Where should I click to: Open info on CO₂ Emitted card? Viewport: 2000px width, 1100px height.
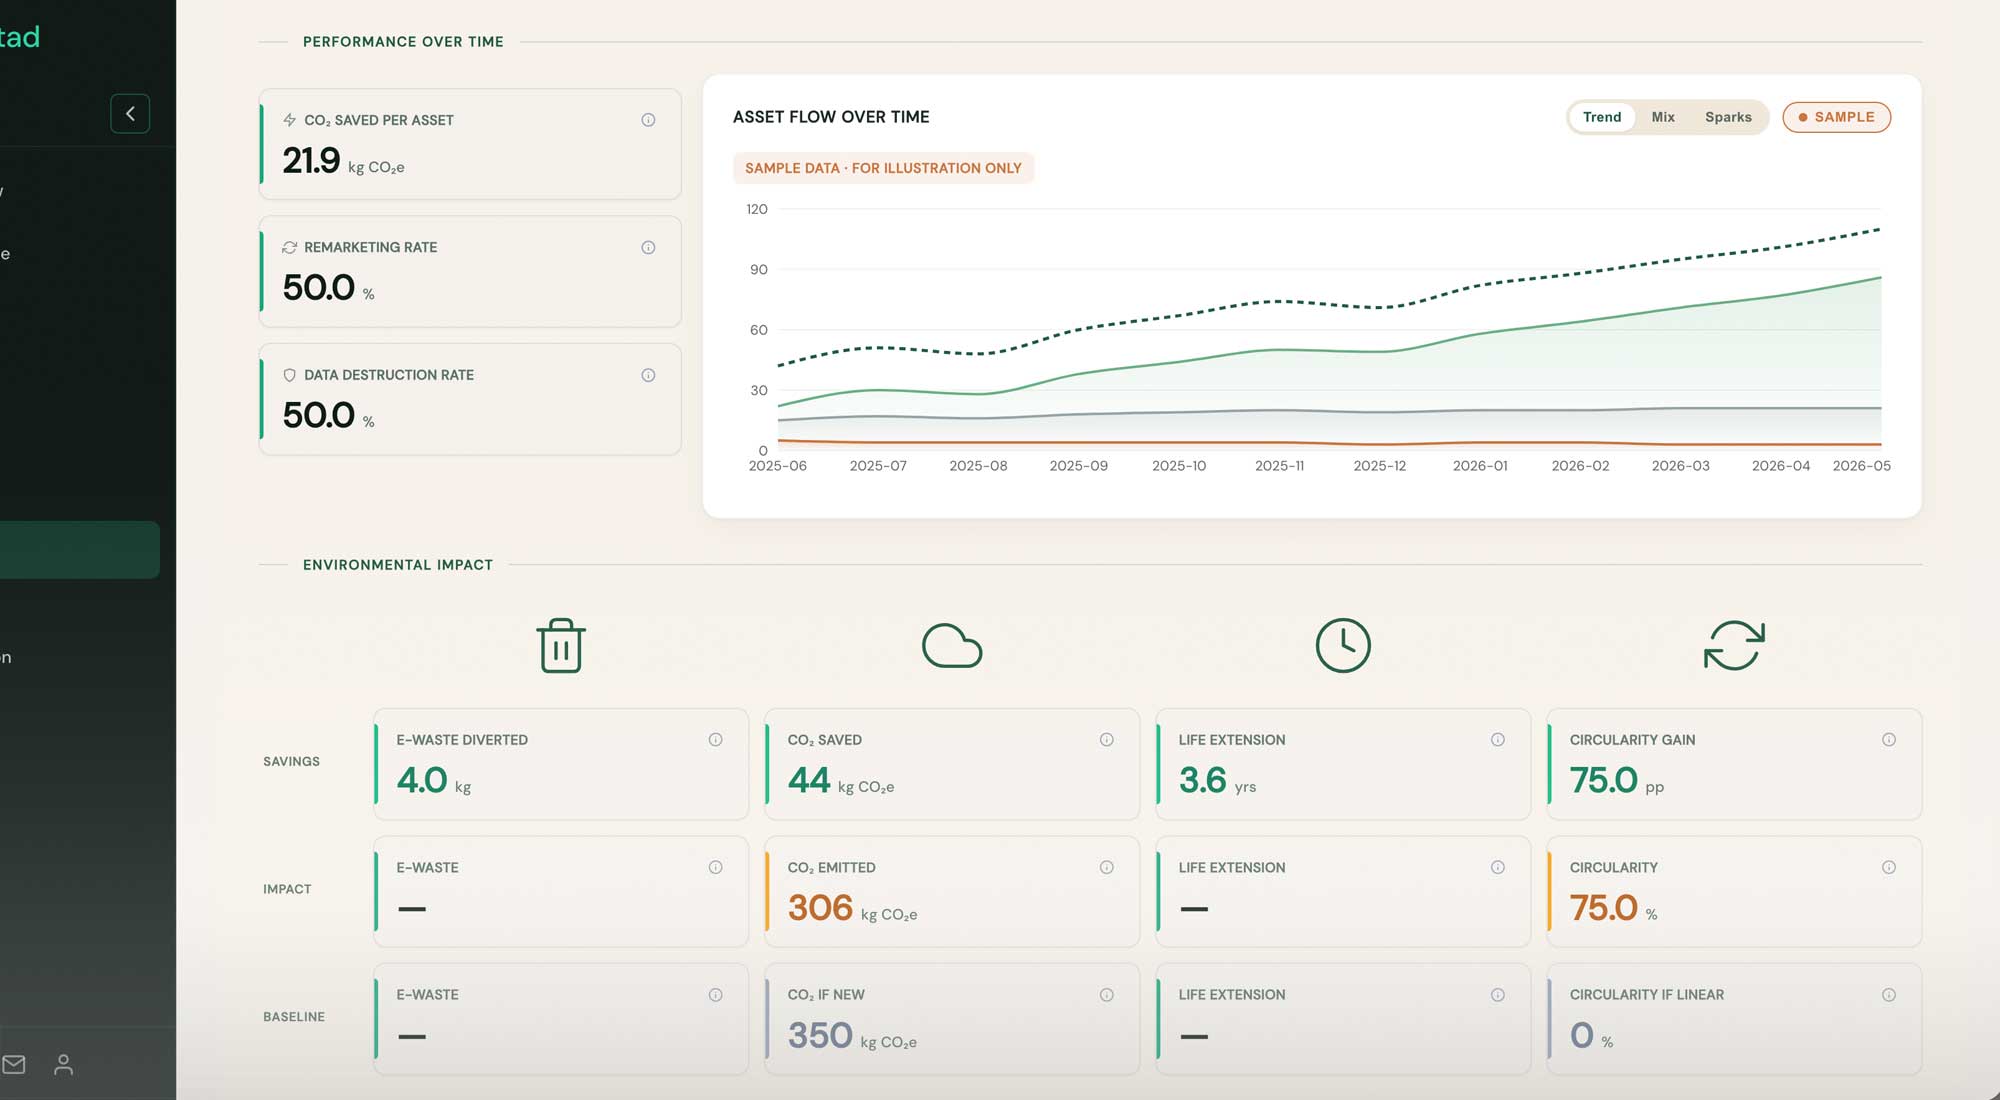click(1107, 868)
